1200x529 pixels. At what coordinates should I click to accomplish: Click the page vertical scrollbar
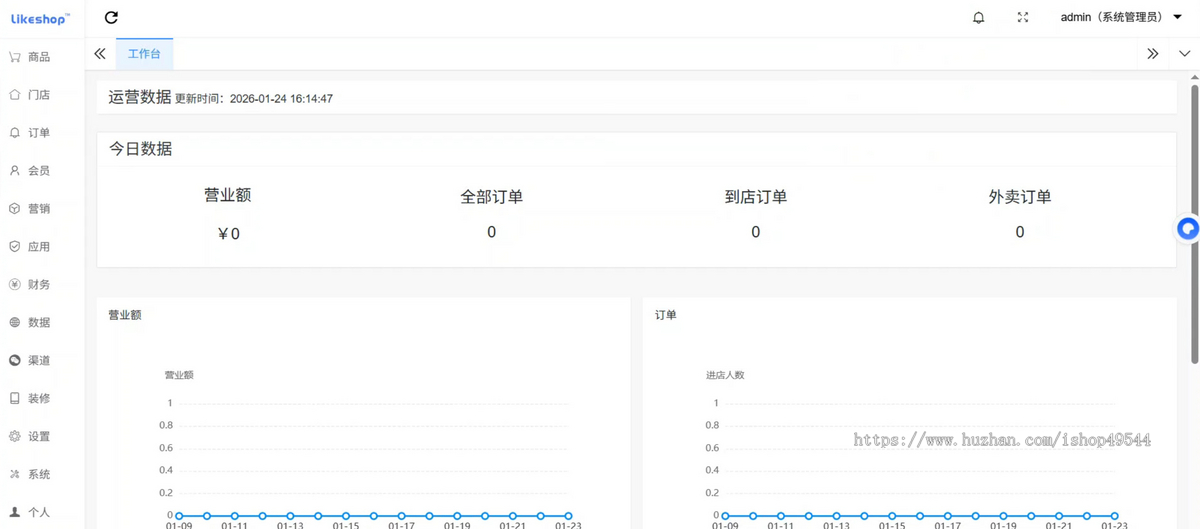(x=1194, y=225)
